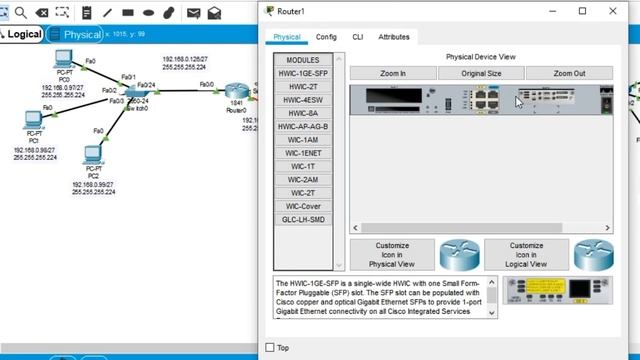Click PC0 computer icon in workspace
The width and height of the screenshot is (640, 360).
(64, 59)
